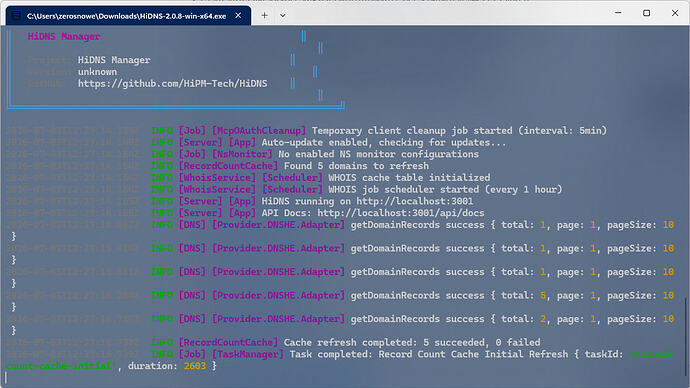Minimize the terminal window
Viewport: 690px width, 388px height.
coord(618,13)
